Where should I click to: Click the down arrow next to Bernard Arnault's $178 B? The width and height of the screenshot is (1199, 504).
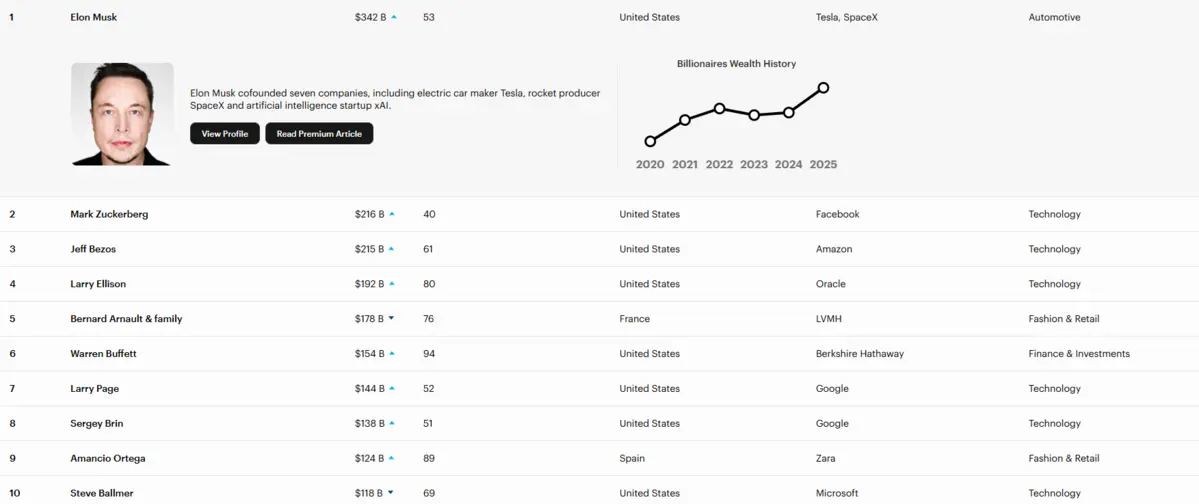[391, 319]
